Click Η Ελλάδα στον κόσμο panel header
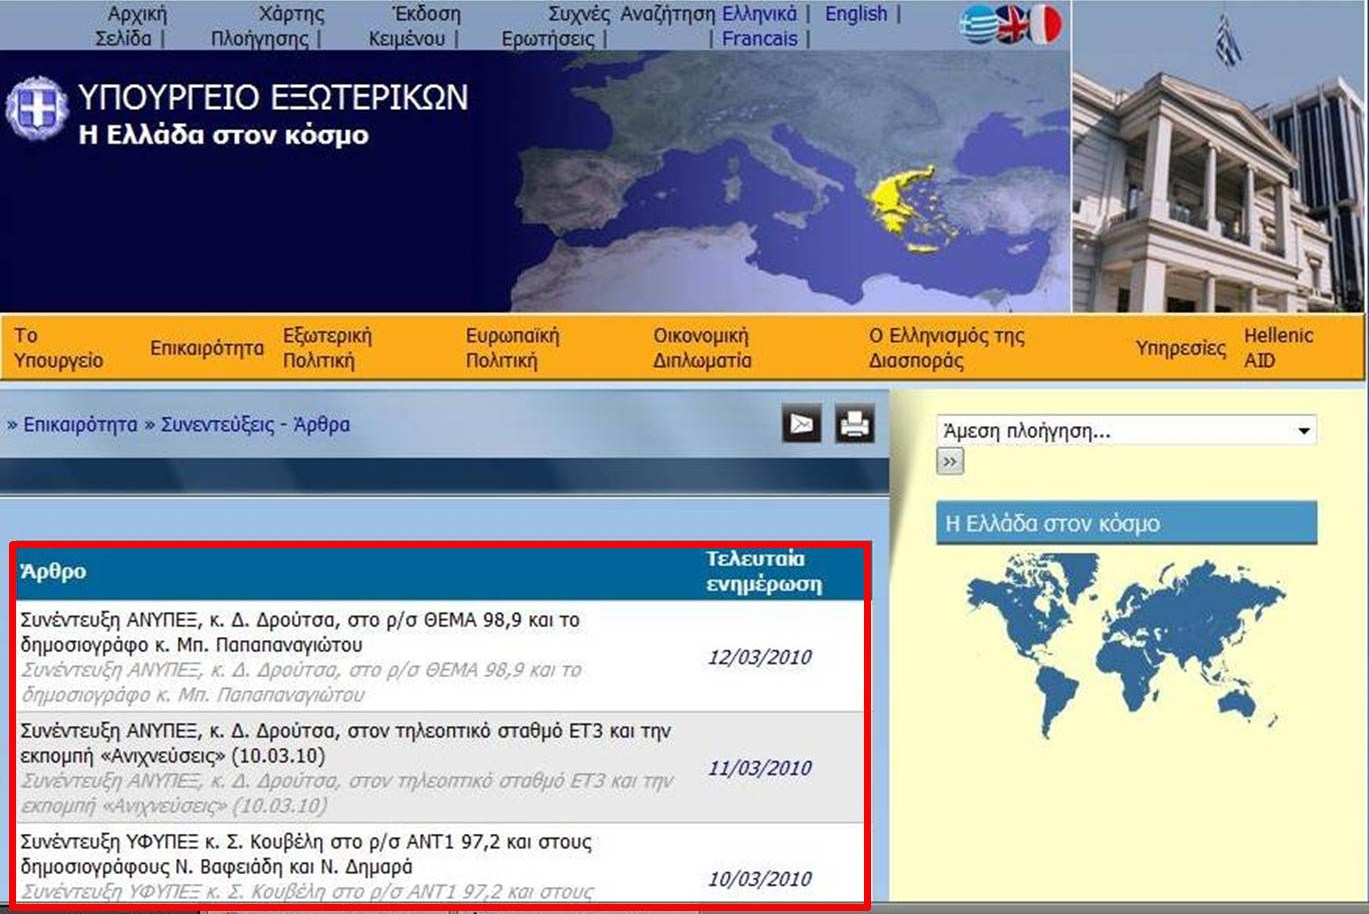The height and width of the screenshot is (914, 1369). (1126, 523)
